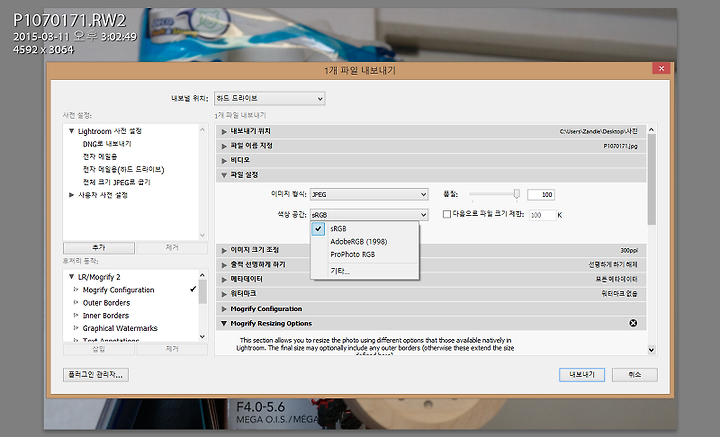Click the quality value field showing 100
Screen dimensions: 720x437
541,195
